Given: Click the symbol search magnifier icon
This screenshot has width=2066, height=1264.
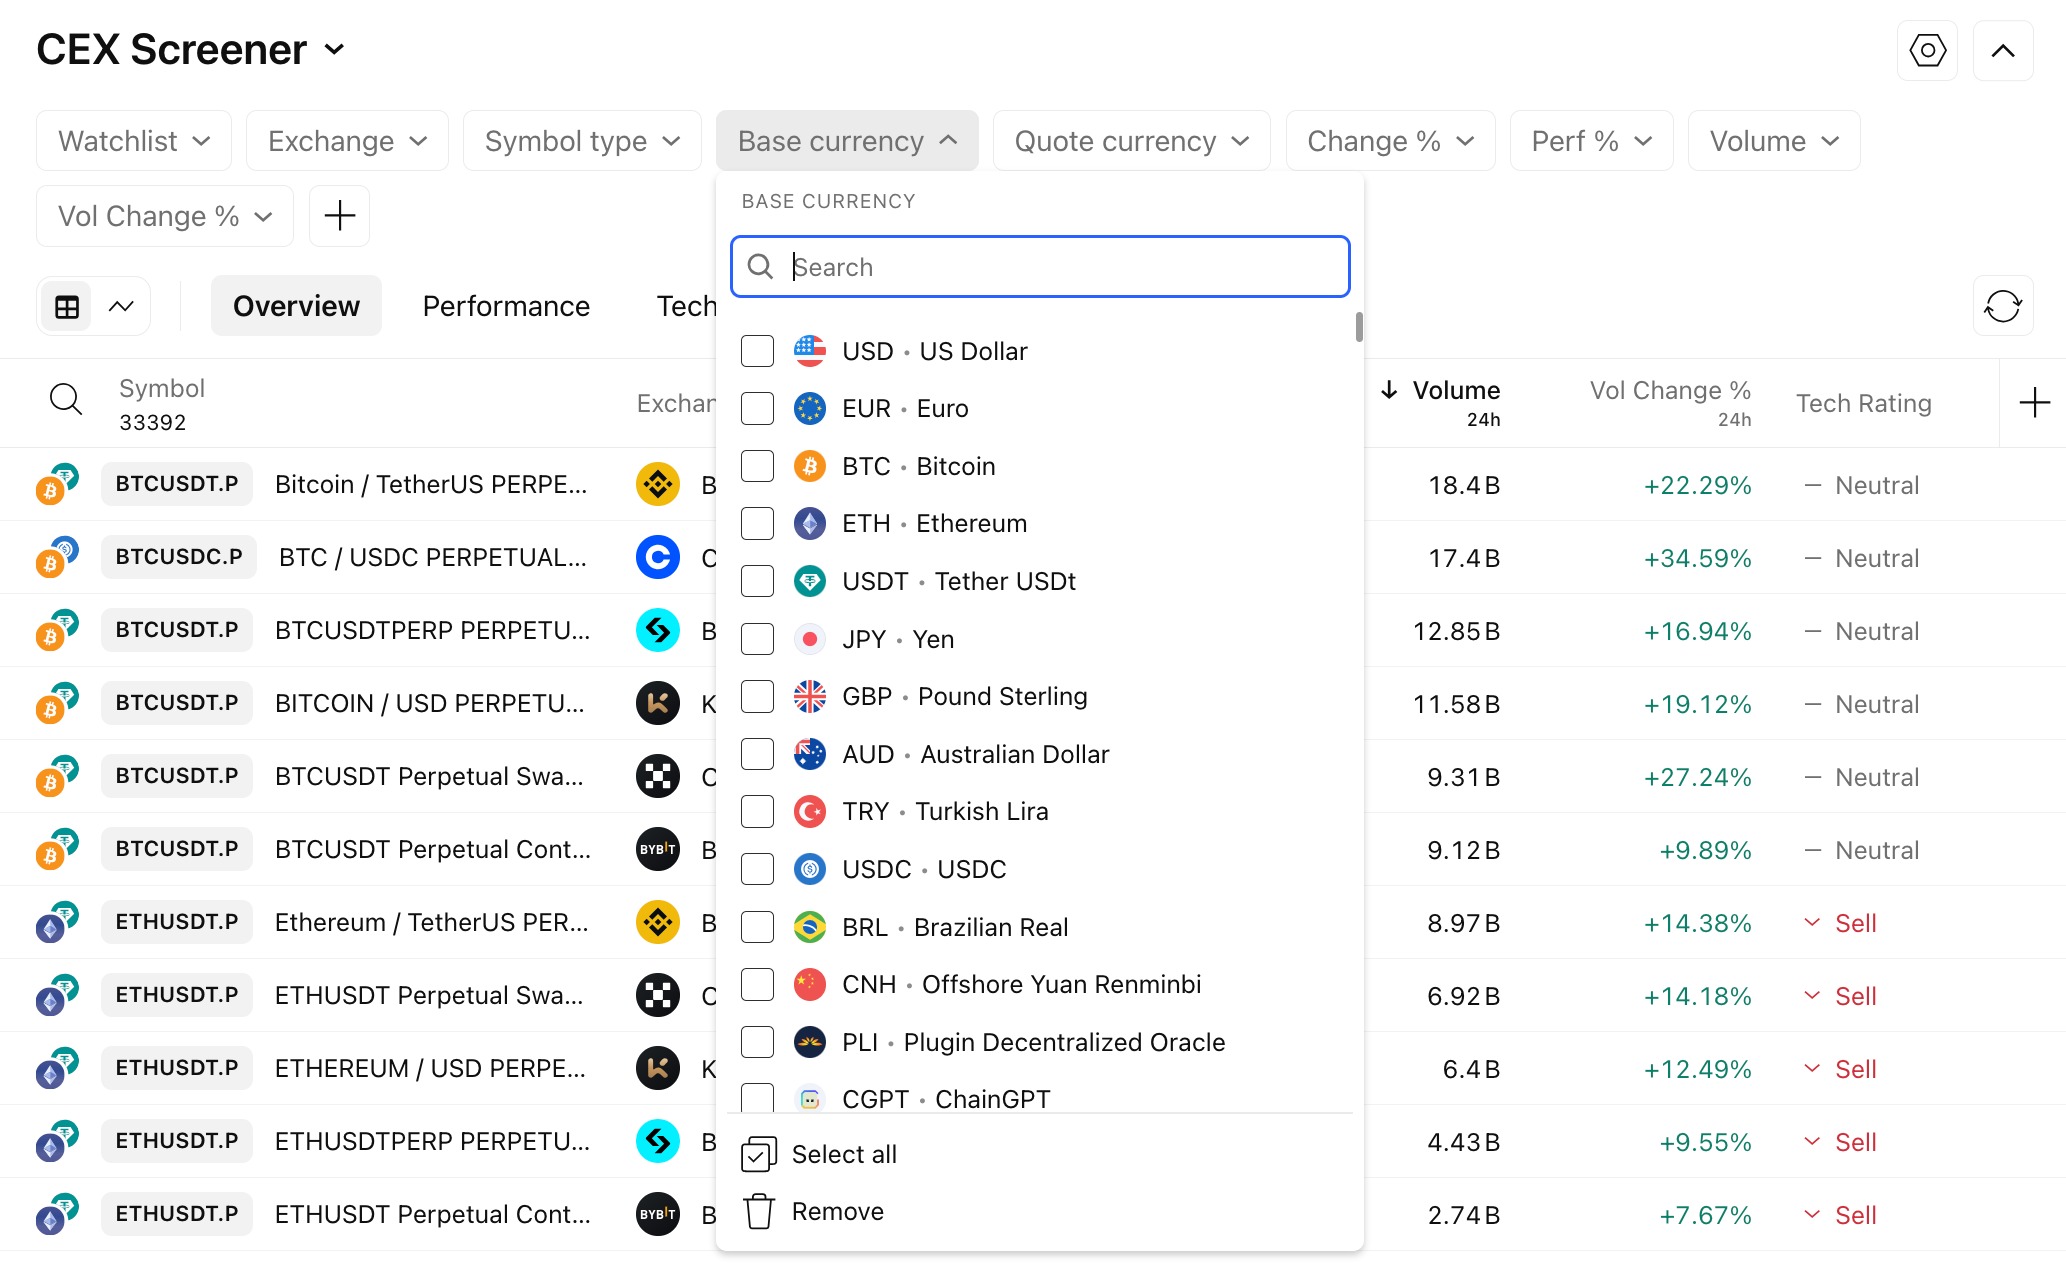Looking at the screenshot, I should pyautogui.click(x=66, y=400).
